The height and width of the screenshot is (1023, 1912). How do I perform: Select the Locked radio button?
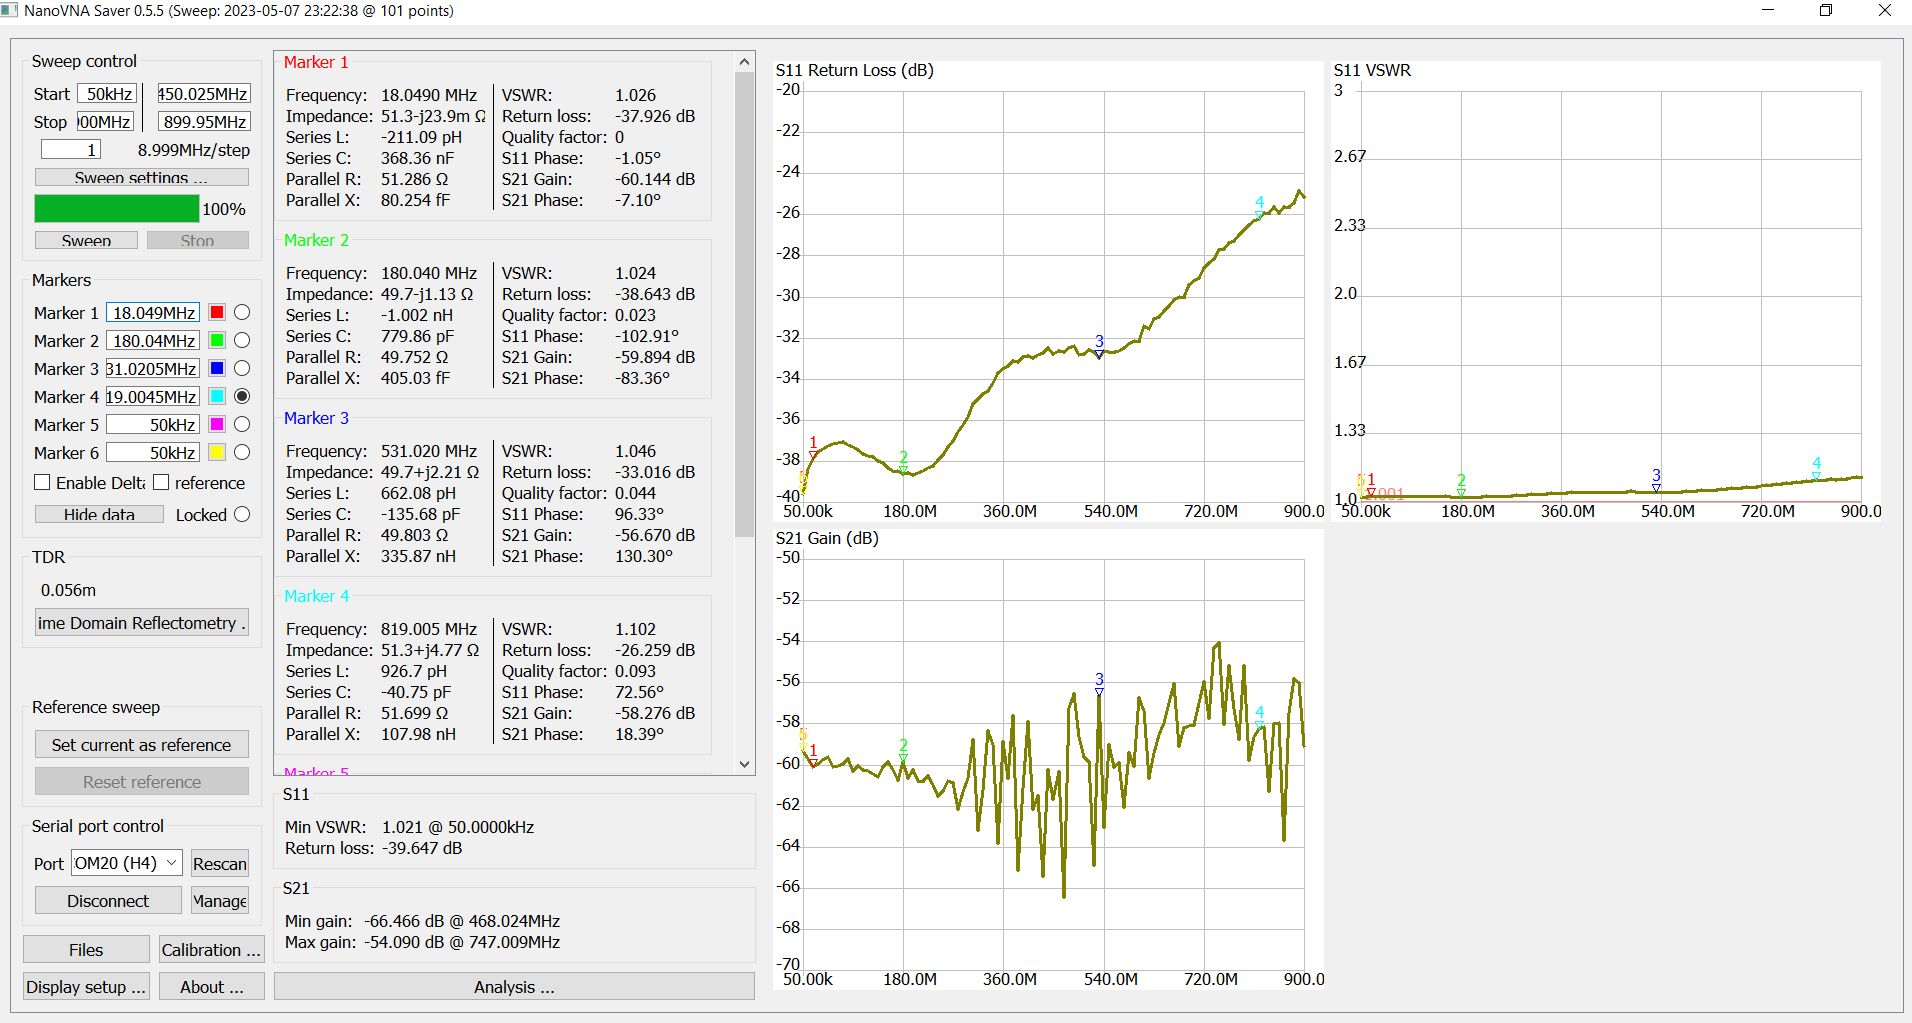tap(242, 515)
